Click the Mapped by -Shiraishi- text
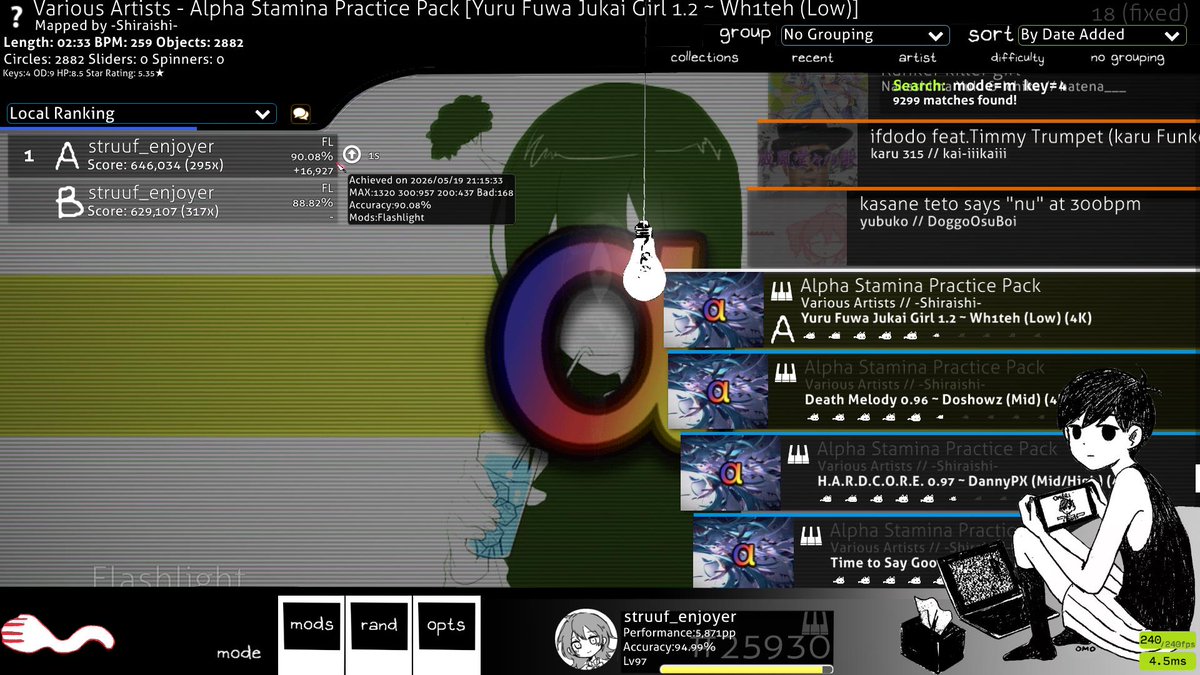This screenshot has width=1200, height=675. coord(105,27)
